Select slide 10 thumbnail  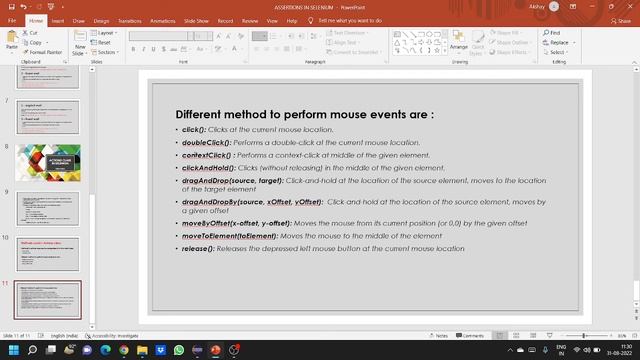pos(48,254)
